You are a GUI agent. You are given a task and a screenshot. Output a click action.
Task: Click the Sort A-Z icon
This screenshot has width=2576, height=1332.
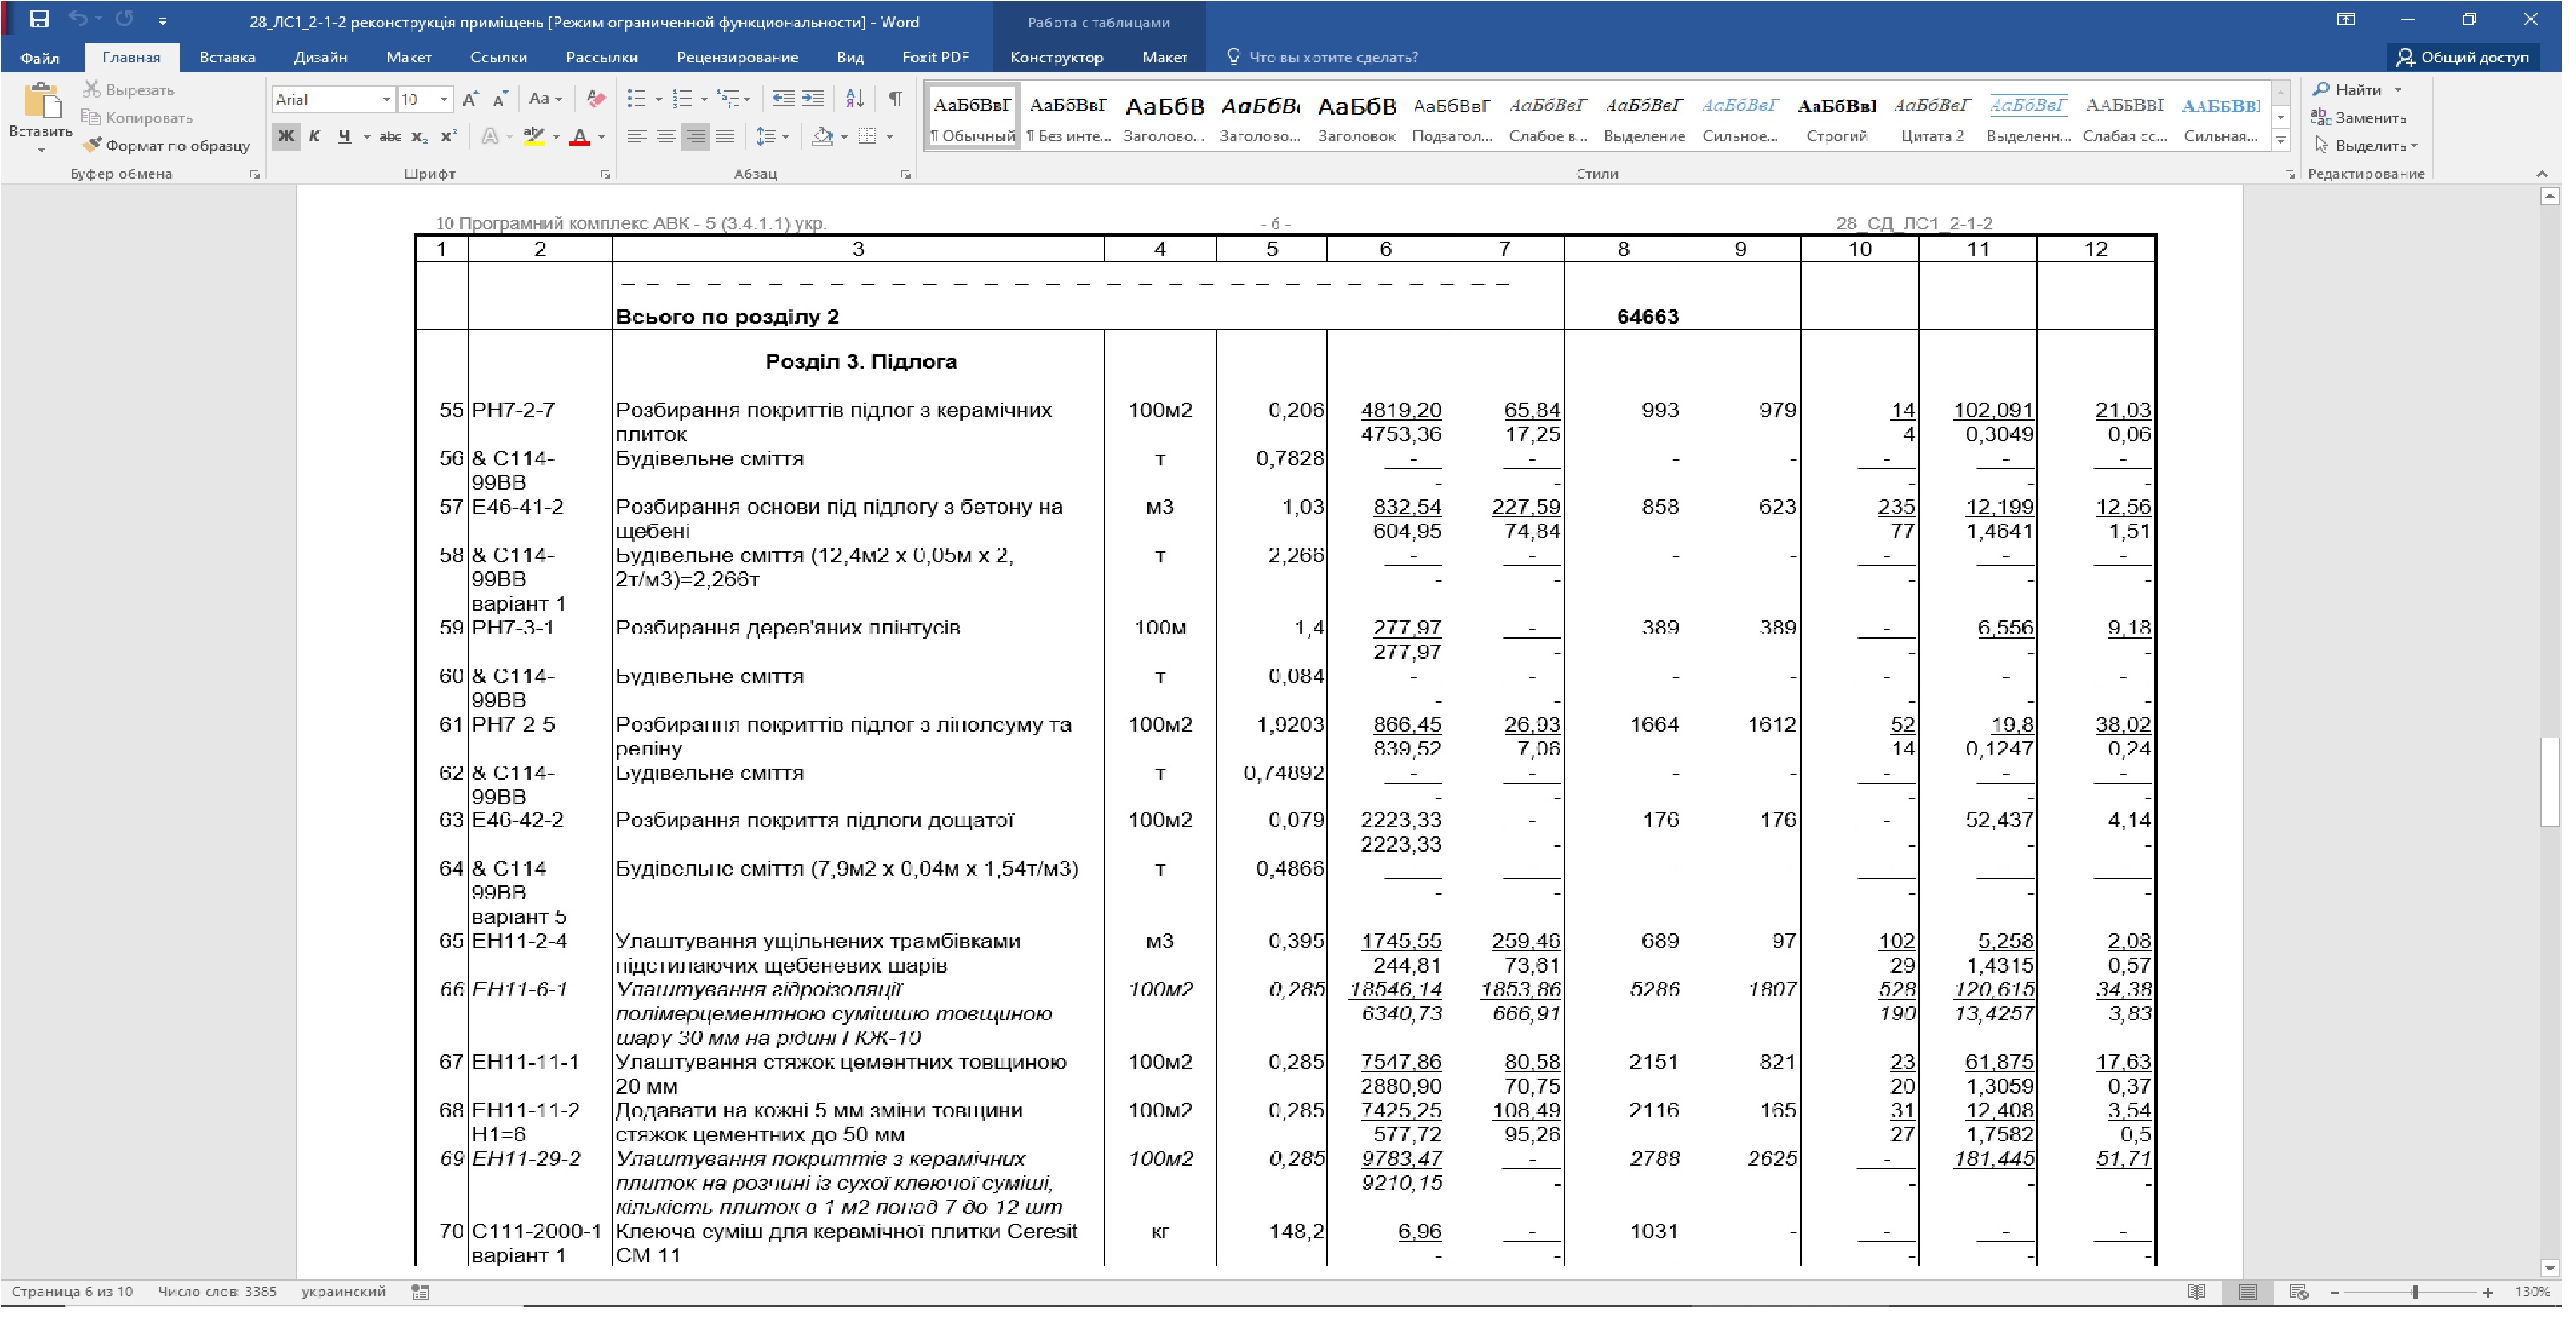point(855,98)
